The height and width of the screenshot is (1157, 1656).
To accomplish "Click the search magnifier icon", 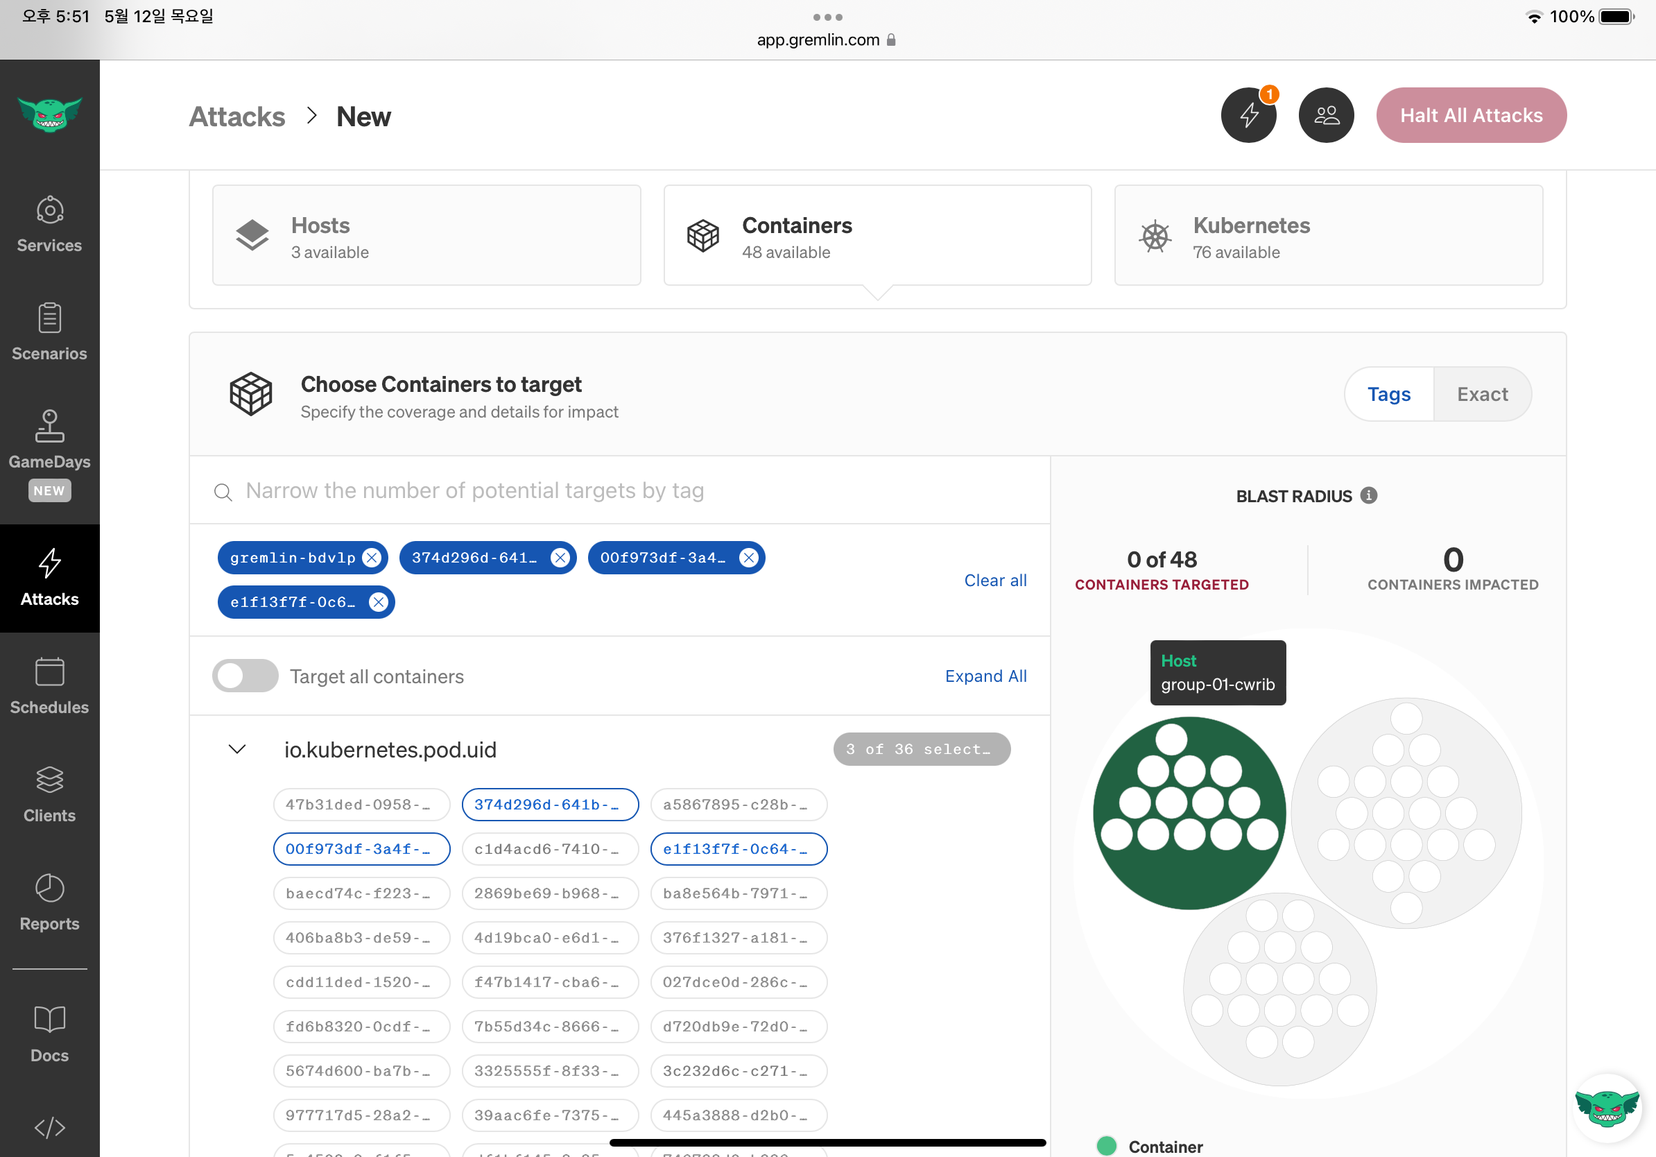I will 223,492.
